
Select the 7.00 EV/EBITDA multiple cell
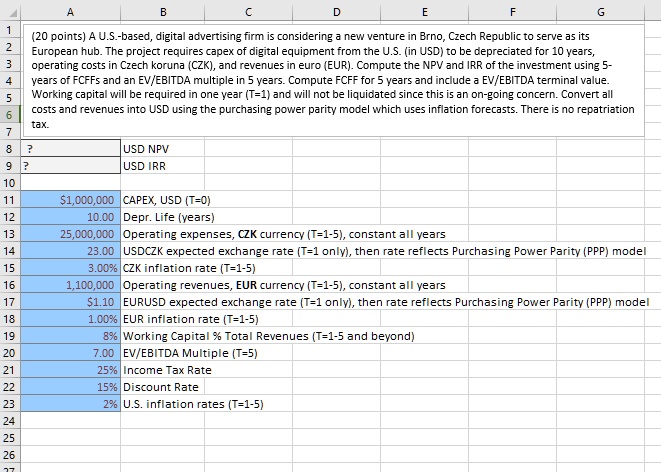pos(71,353)
